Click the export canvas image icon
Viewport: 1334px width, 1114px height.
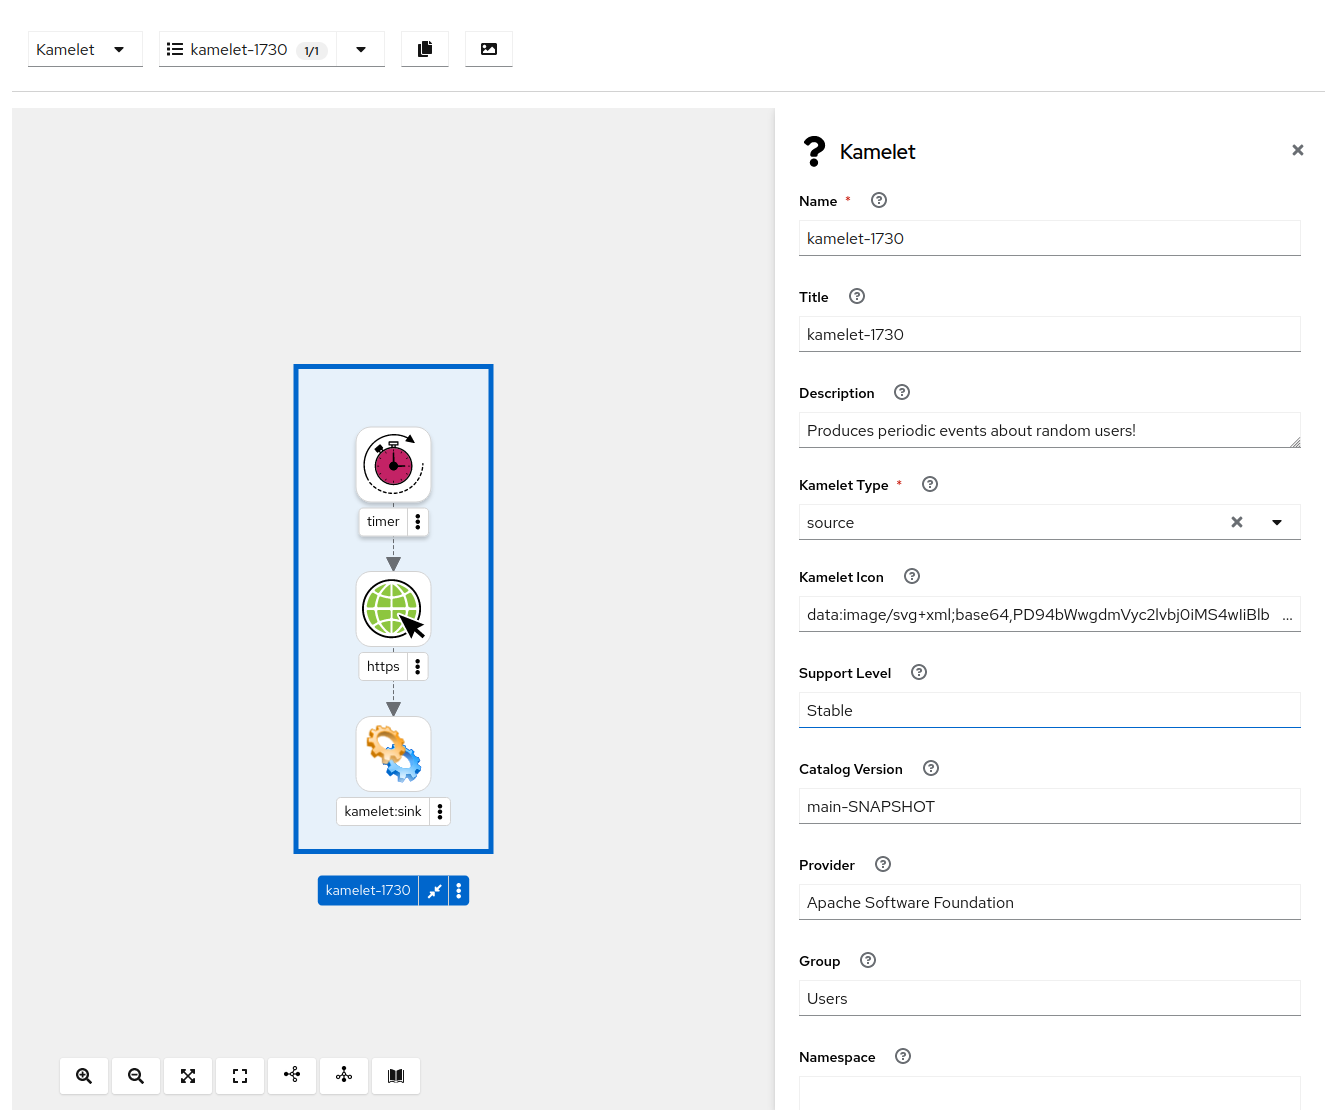pos(489,48)
